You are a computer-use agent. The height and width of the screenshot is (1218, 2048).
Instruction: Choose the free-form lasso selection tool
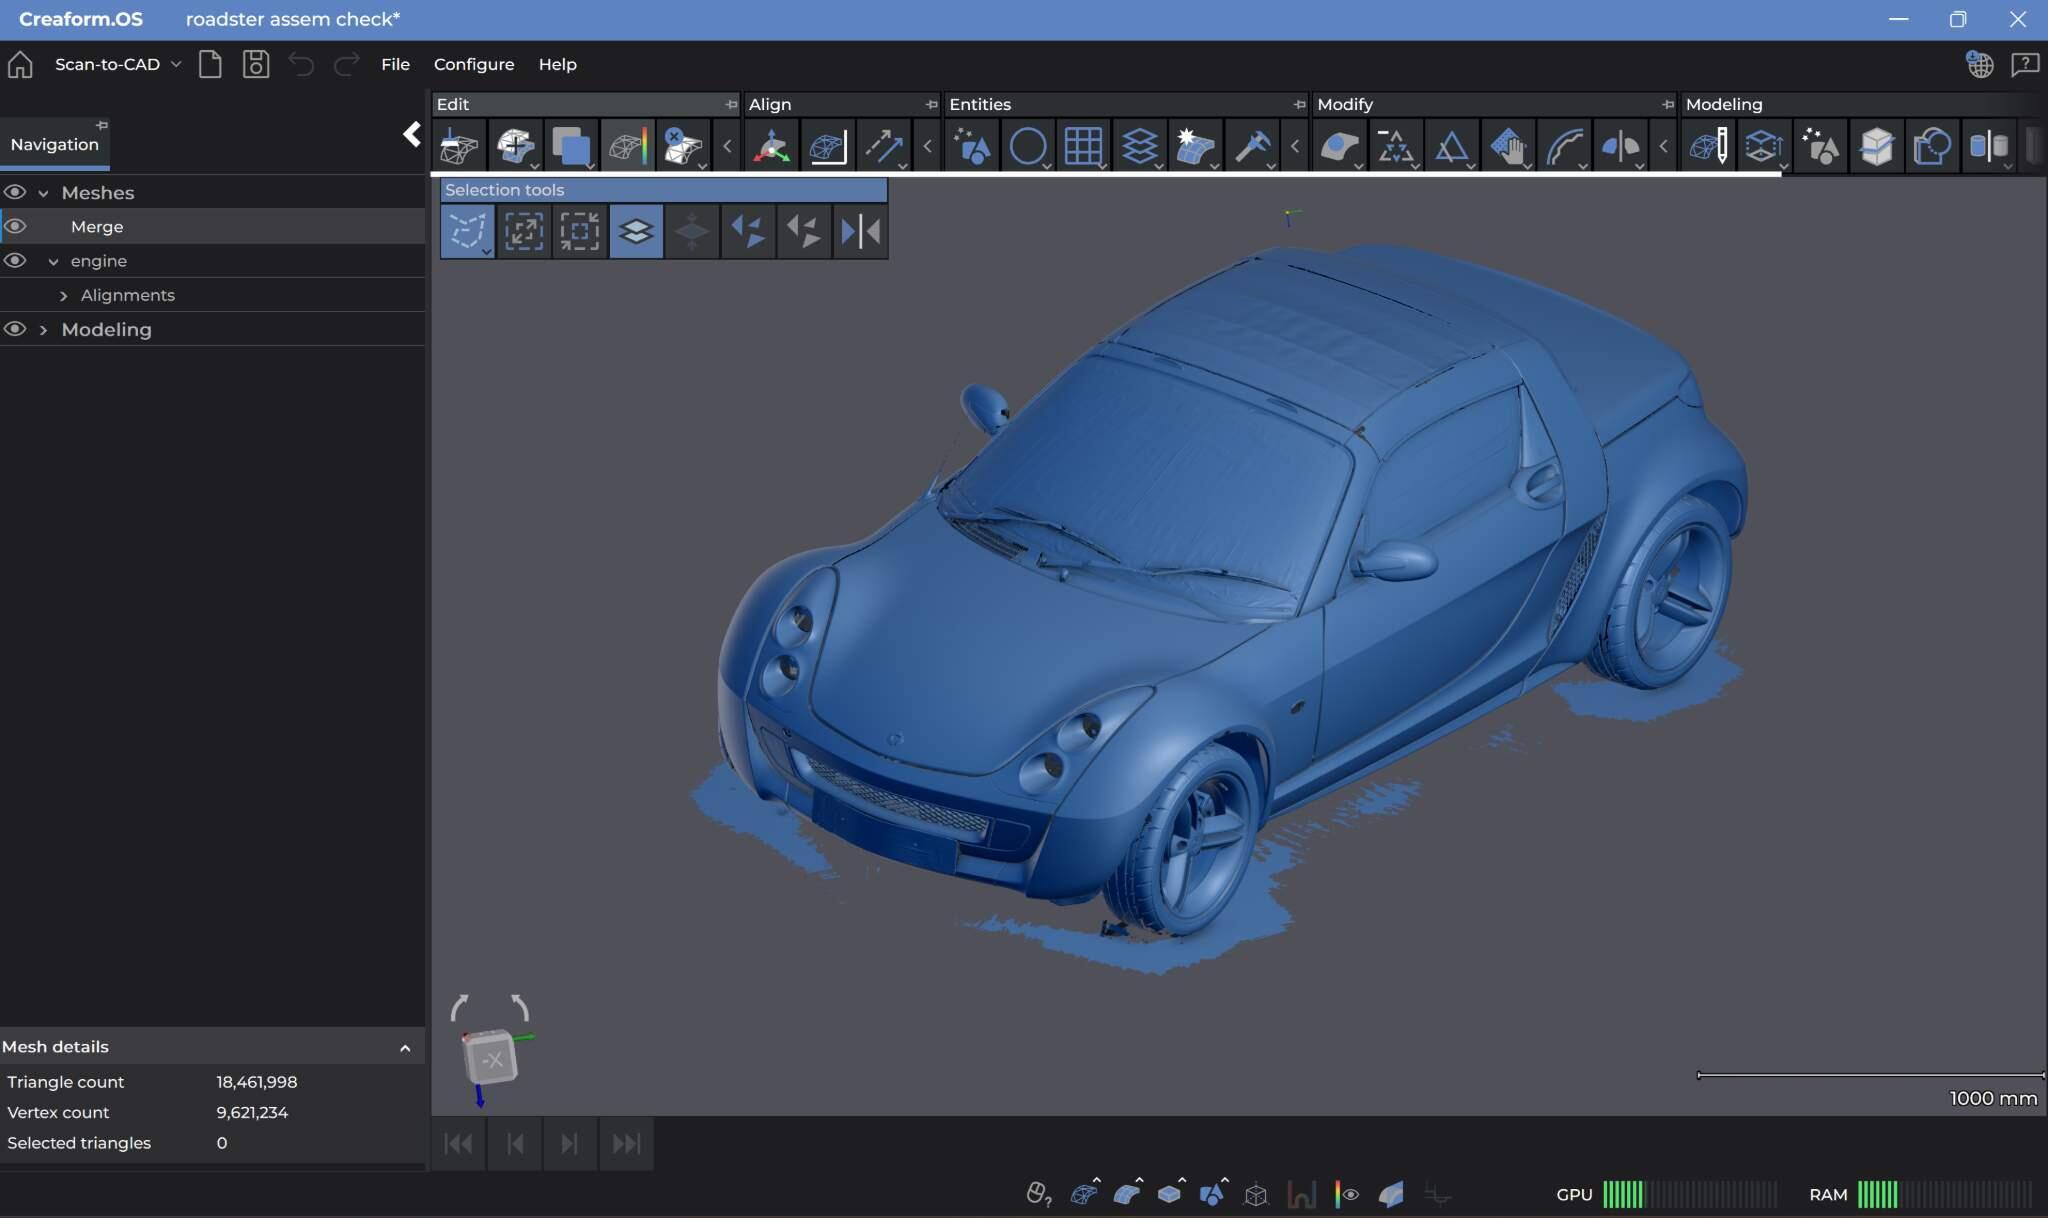pos(467,231)
